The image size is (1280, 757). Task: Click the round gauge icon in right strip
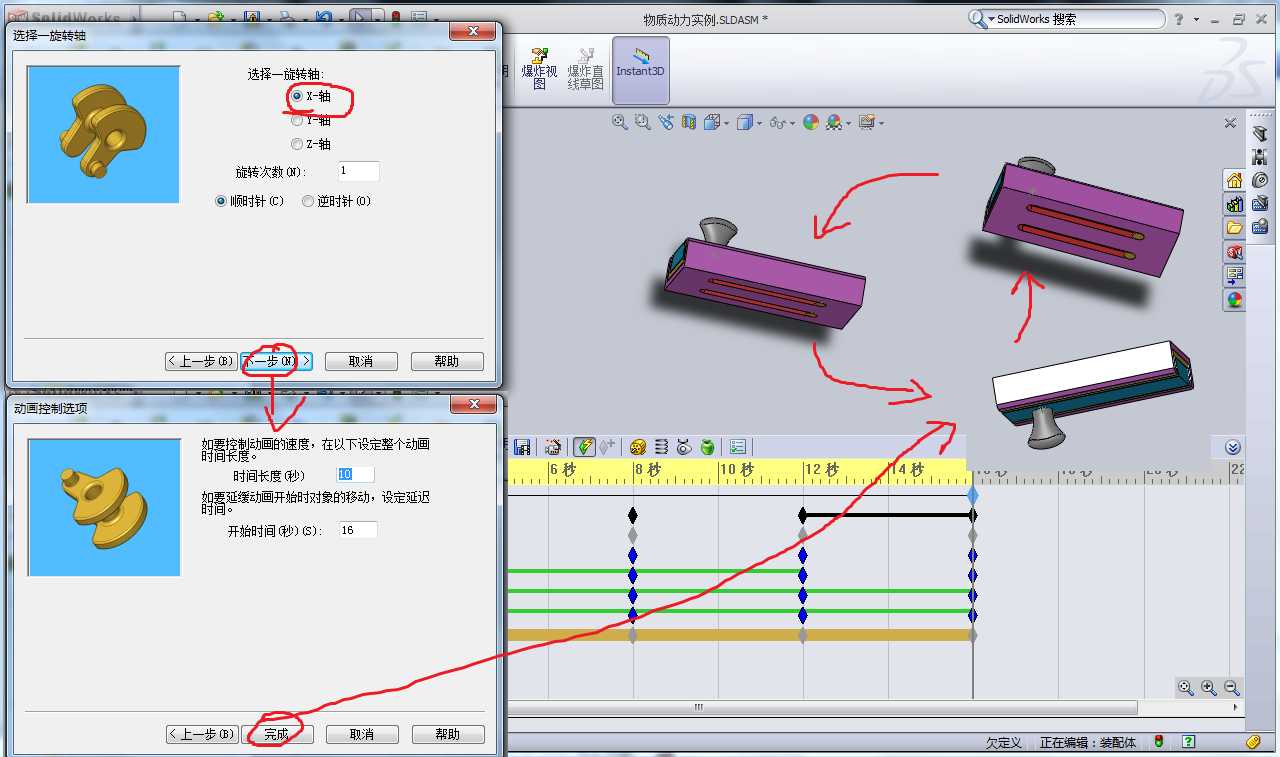[1260, 180]
